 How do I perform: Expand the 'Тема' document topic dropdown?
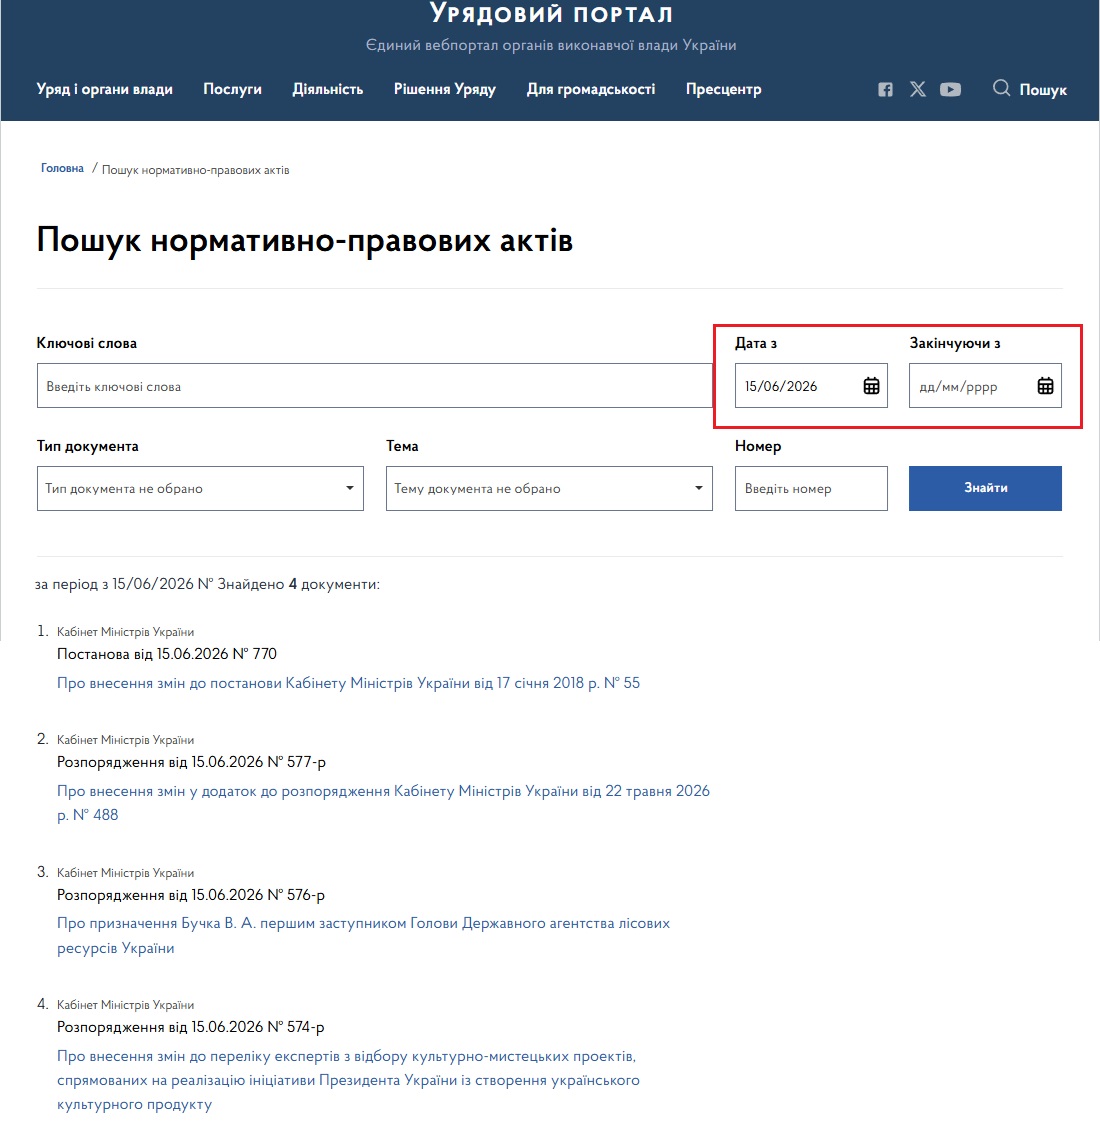point(549,489)
